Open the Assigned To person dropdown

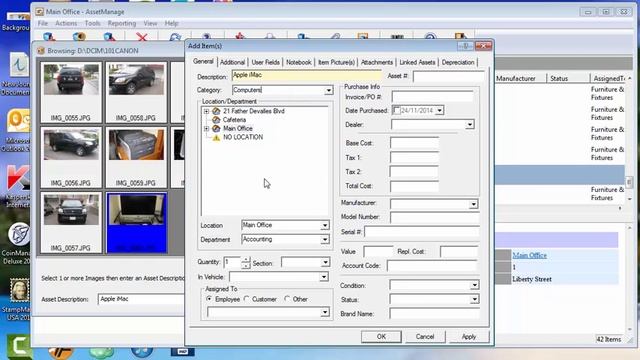[x=324, y=313]
